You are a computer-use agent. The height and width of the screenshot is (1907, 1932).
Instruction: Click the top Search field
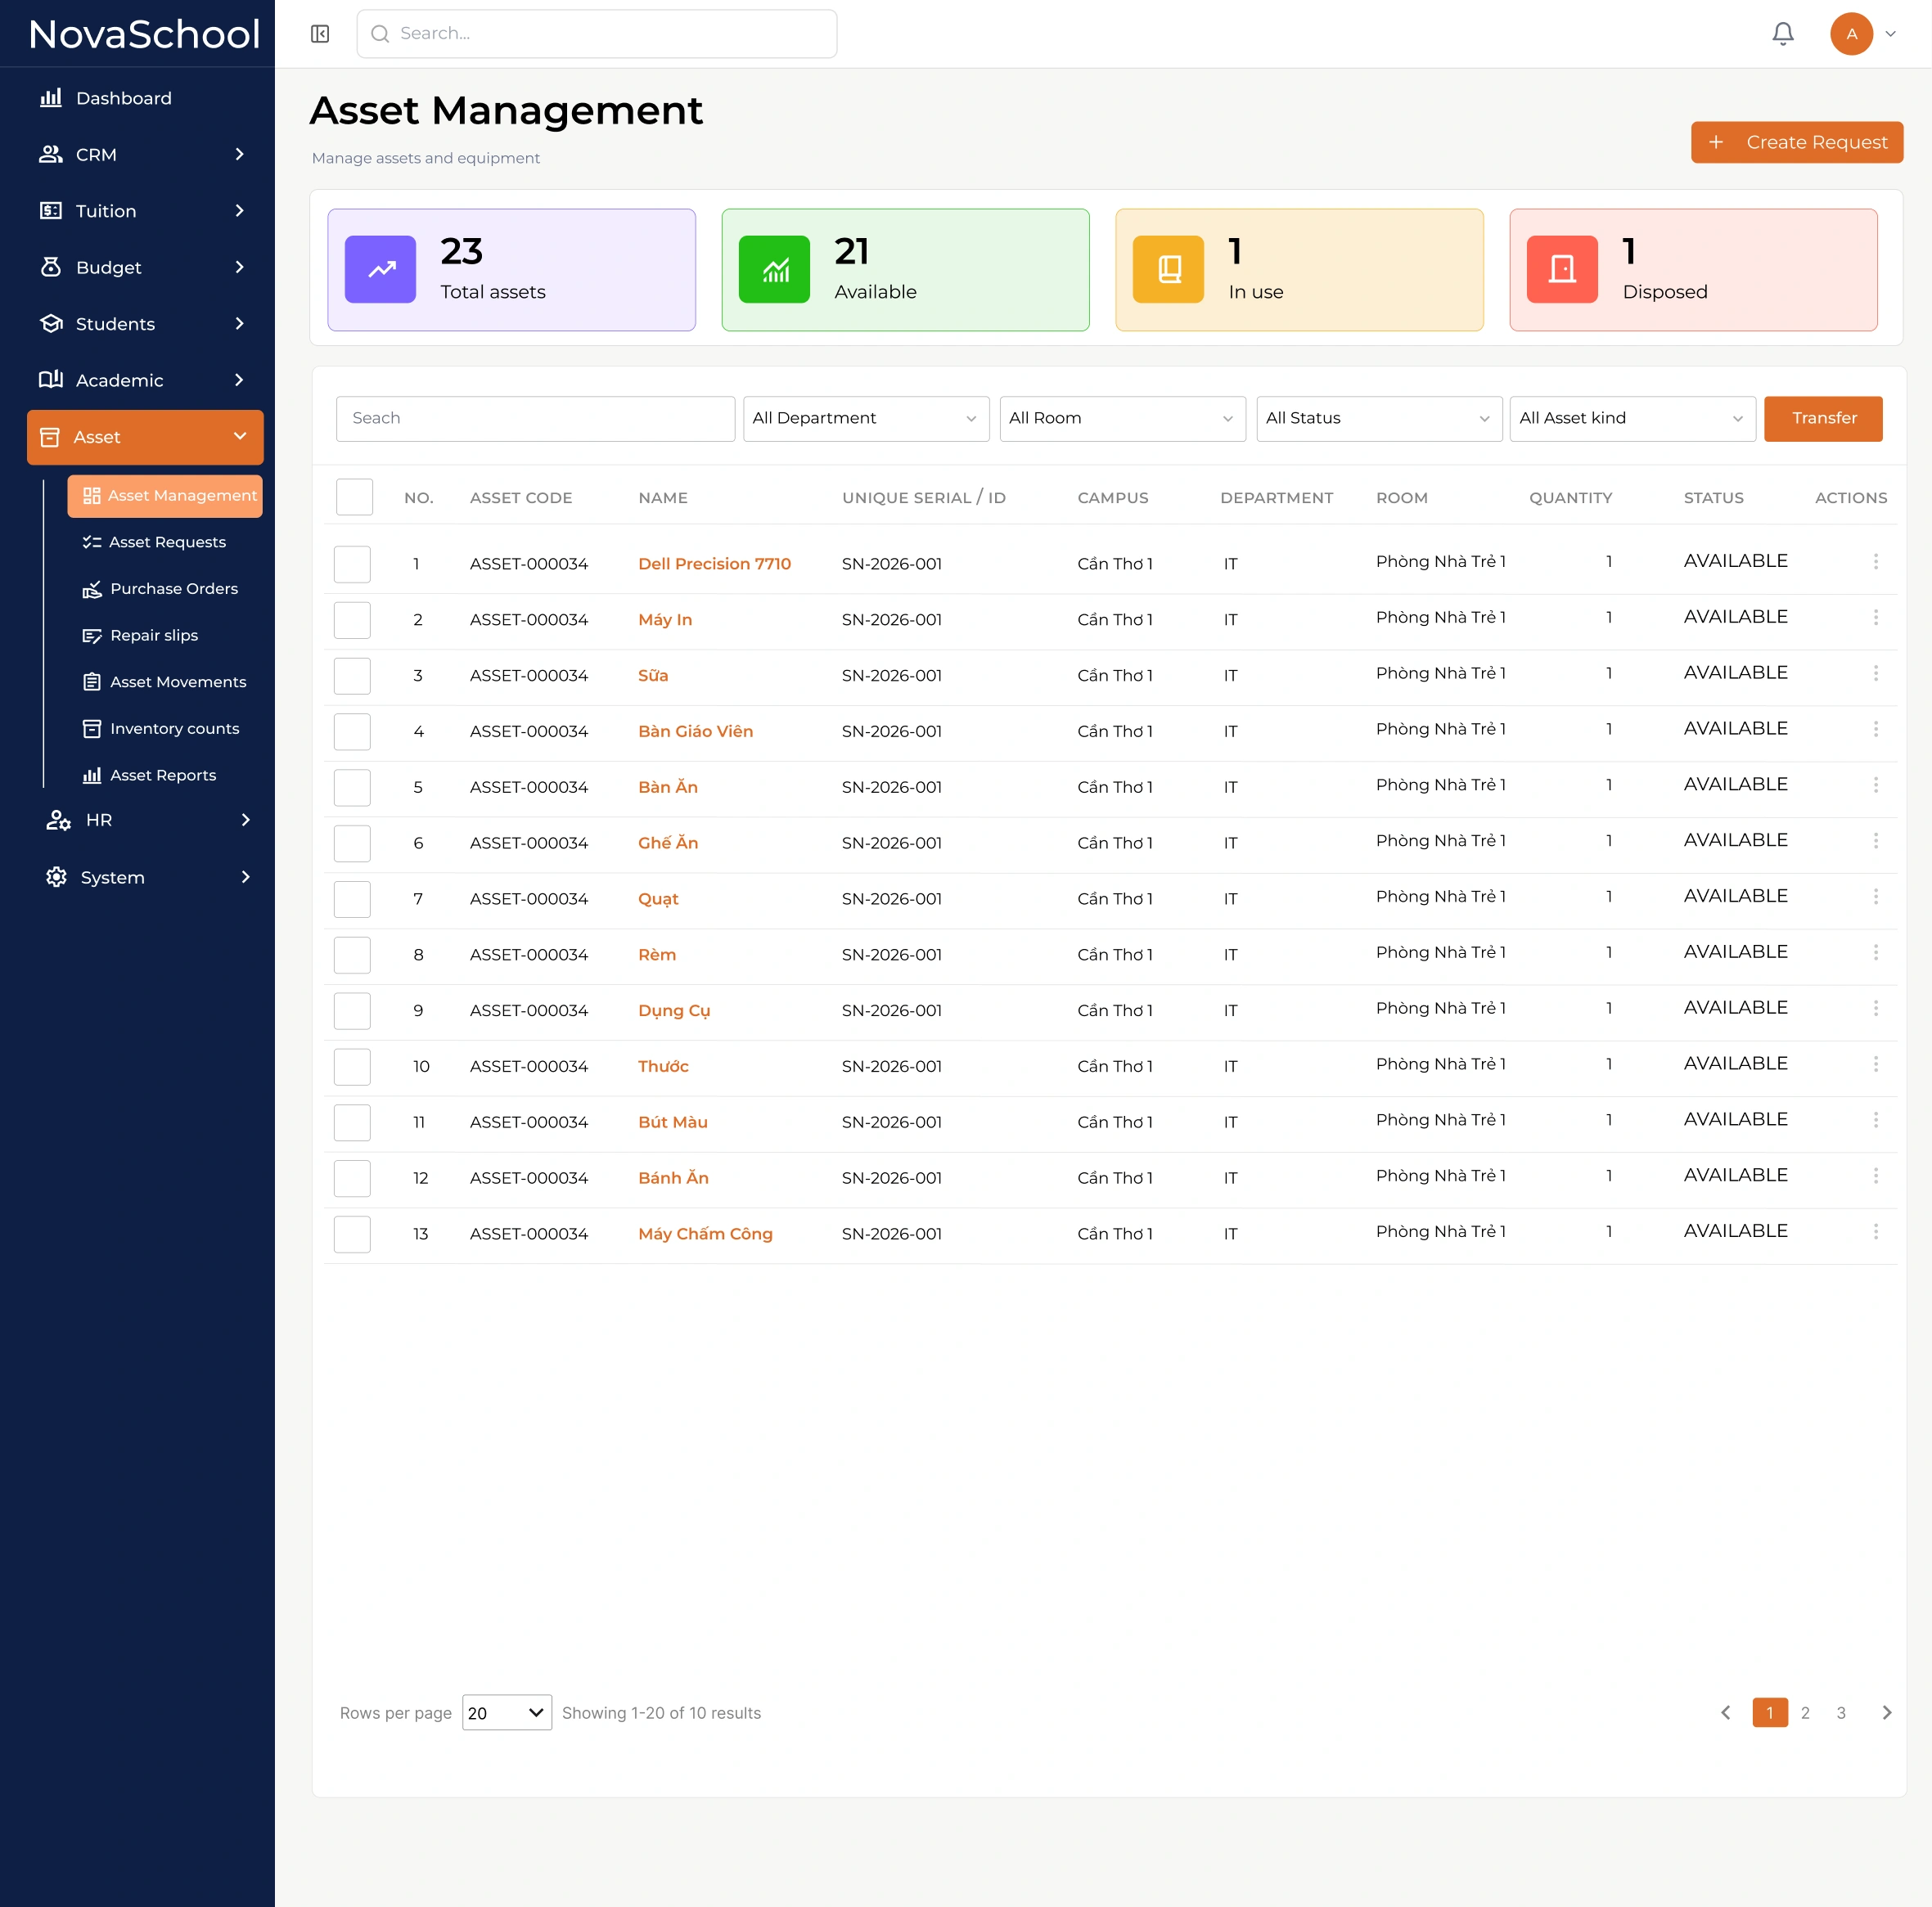tap(597, 34)
